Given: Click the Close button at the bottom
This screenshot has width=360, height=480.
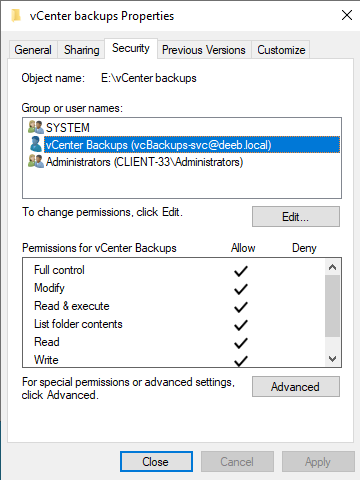Looking at the screenshot, I should click(156, 462).
